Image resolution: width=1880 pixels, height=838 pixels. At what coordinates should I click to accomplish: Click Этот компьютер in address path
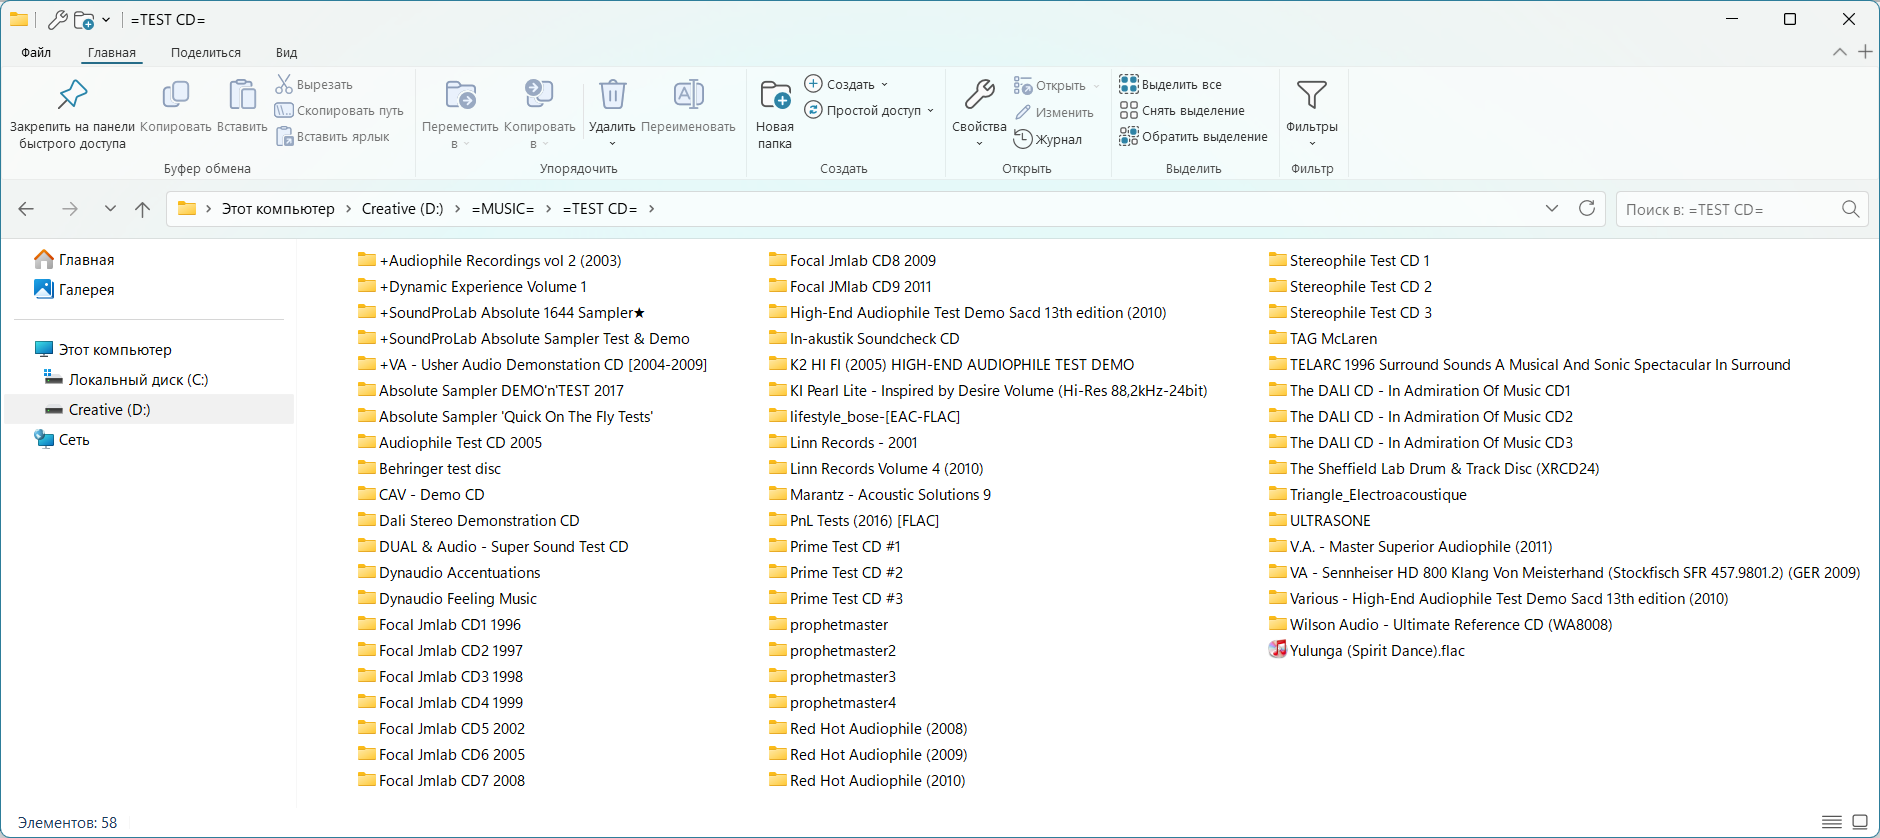278,209
